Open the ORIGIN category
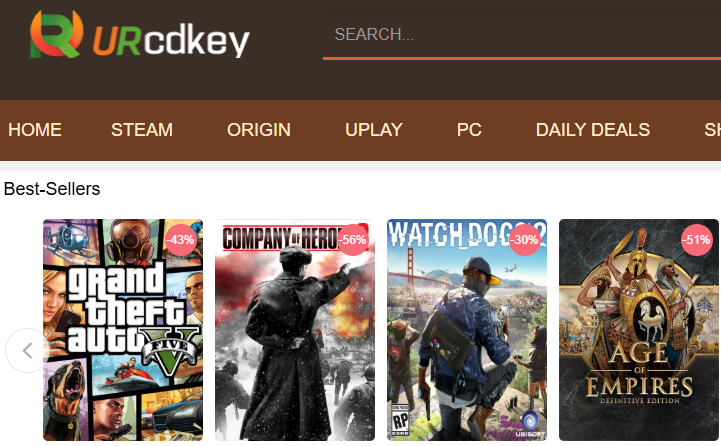The image size is (721, 446). point(259,130)
